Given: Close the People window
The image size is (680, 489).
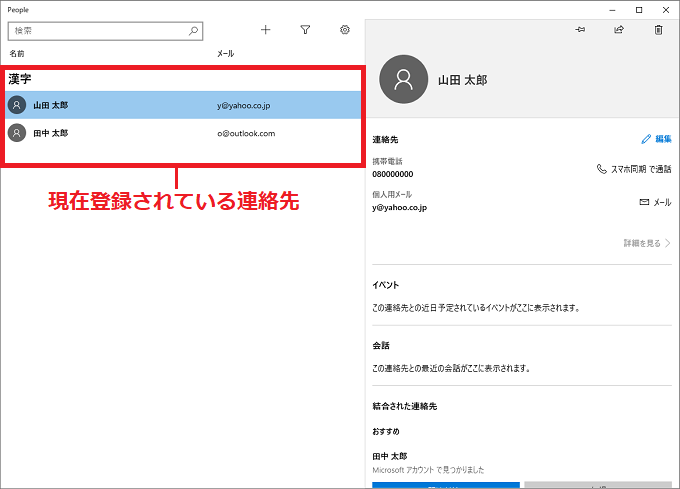Looking at the screenshot, I should 666,10.
